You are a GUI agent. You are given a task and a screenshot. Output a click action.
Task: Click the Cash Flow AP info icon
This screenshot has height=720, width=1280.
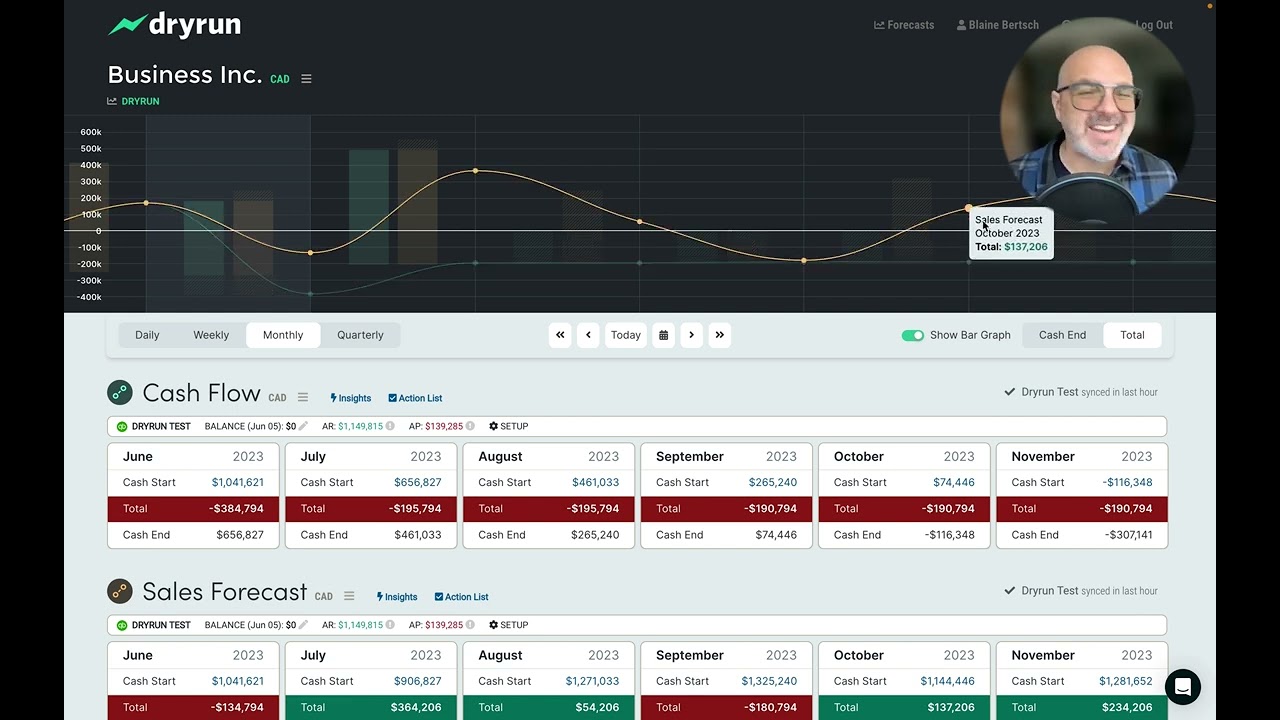(x=470, y=426)
